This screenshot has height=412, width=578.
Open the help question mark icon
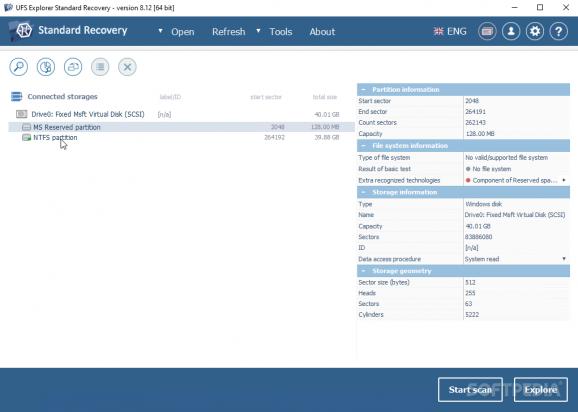coord(558,31)
